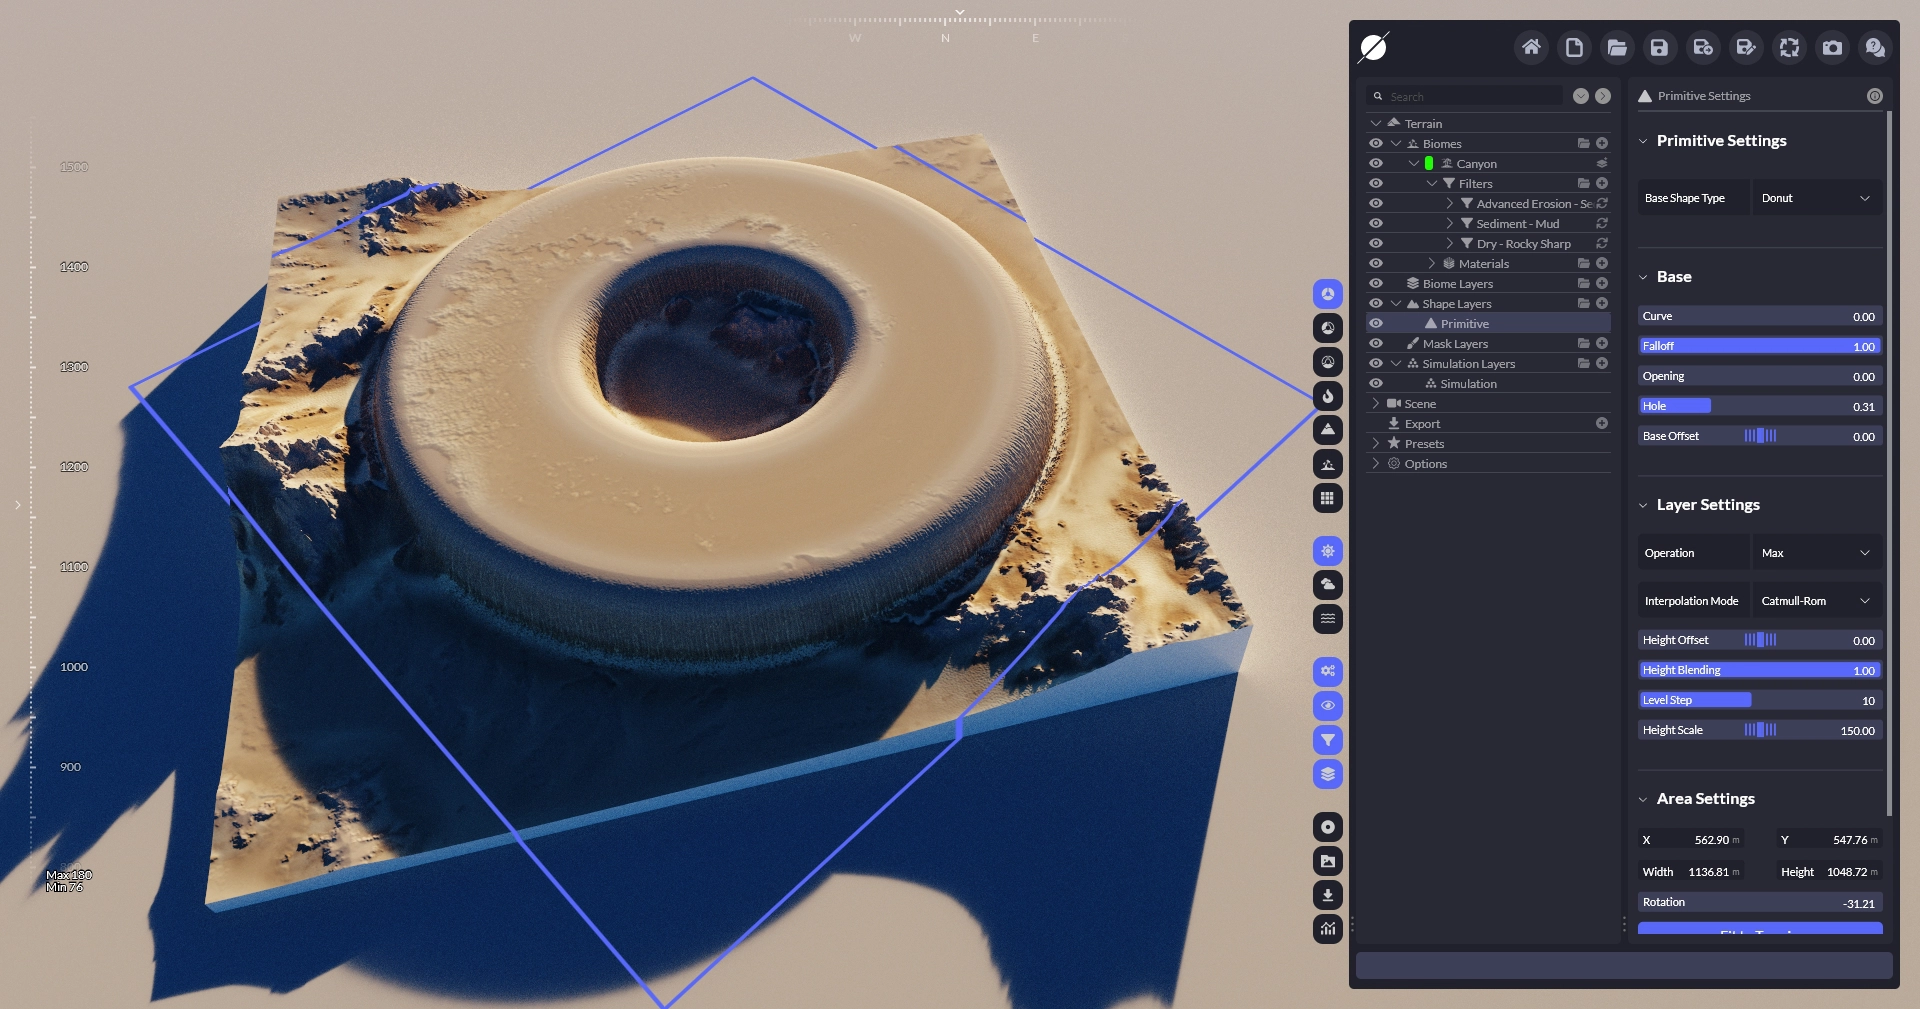The image size is (1920, 1009).
Task: Toggle the clouds icon in viewport toolbar
Action: click(x=1327, y=585)
